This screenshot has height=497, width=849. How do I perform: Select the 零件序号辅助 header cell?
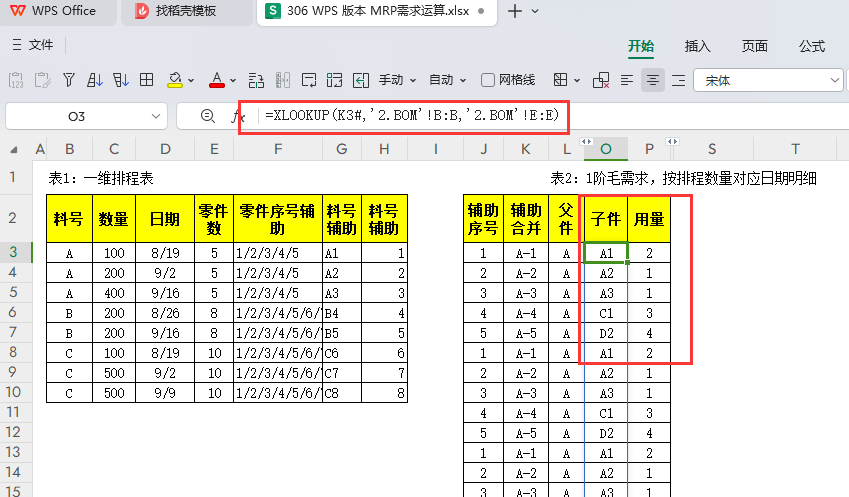pos(278,219)
